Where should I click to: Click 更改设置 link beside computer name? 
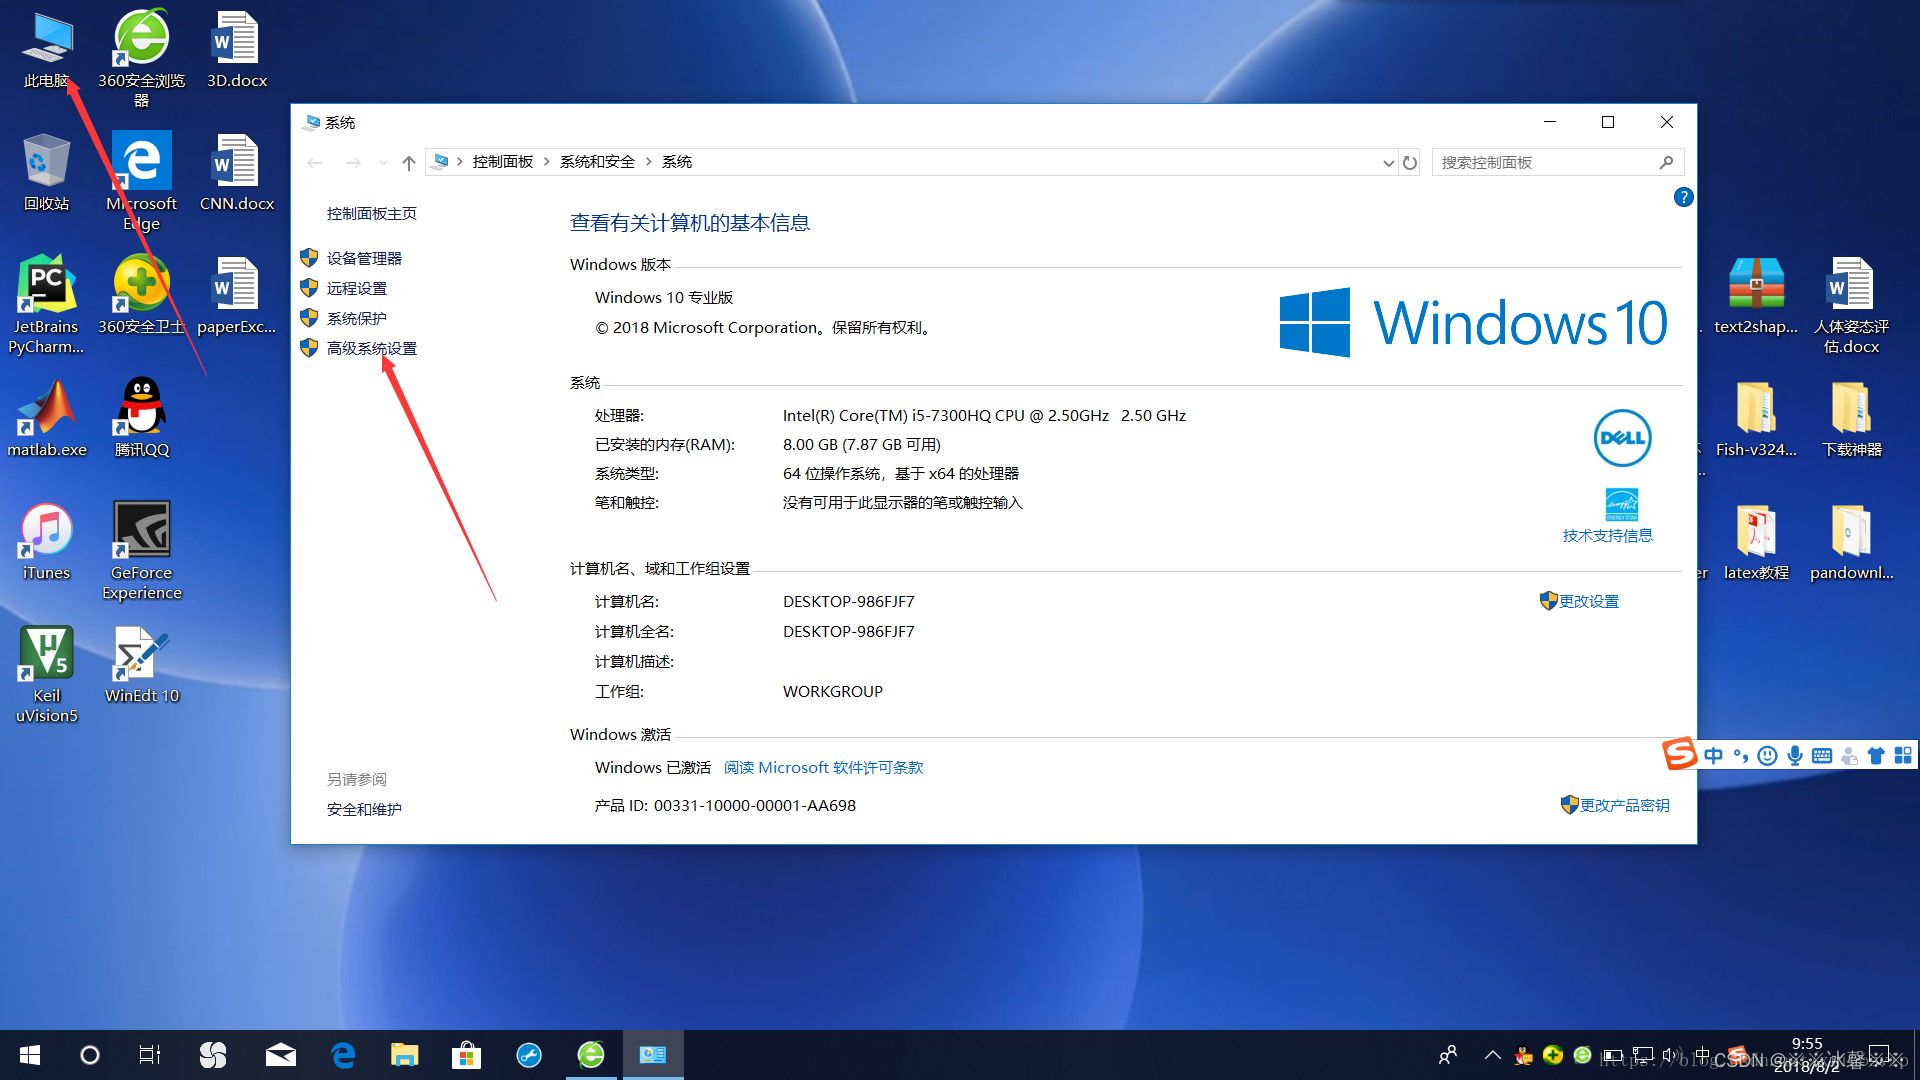(x=1588, y=601)
